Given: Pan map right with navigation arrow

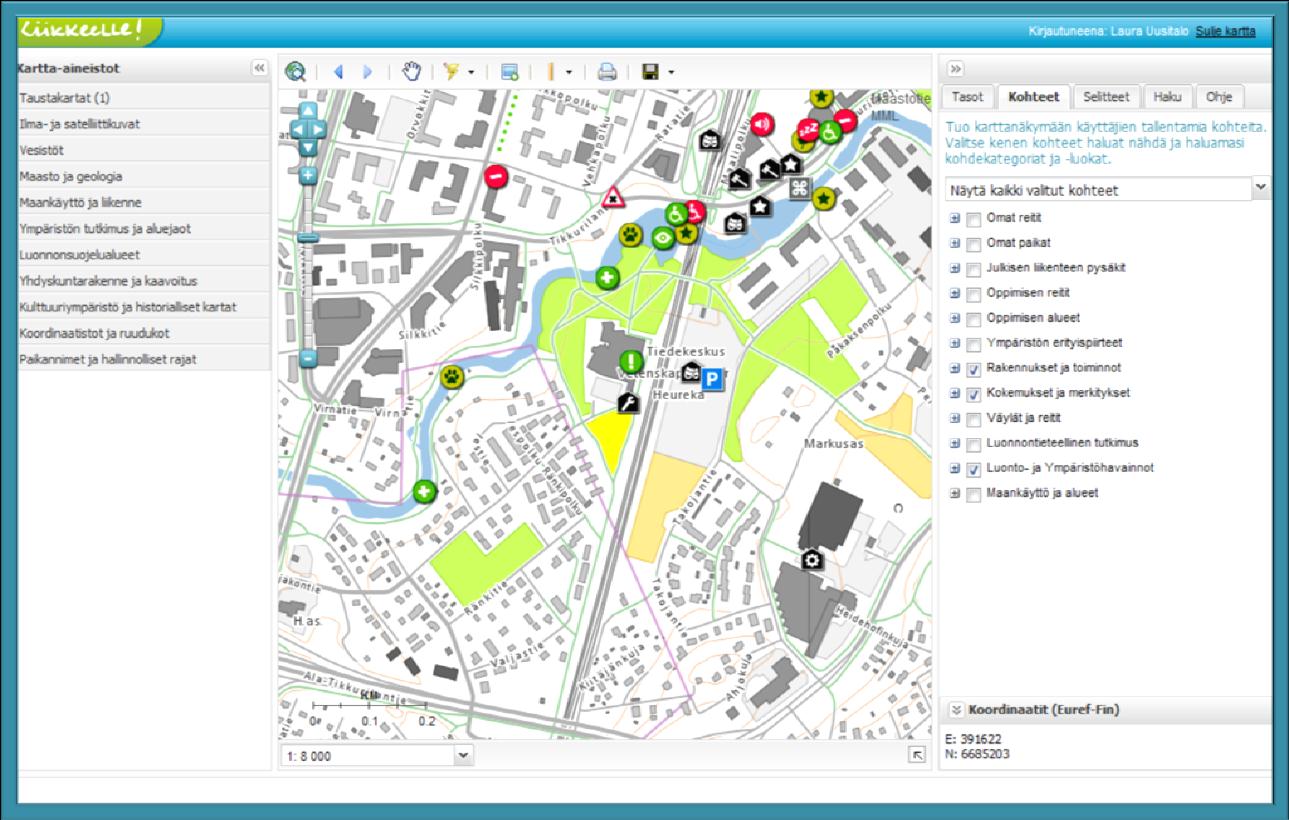Looking at the screenshot, I should (x=319, y=128).
